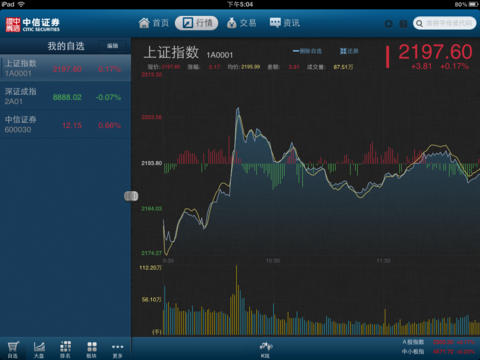Open the 资讯 news tab

pyautogui.click(x=285, y=23)
